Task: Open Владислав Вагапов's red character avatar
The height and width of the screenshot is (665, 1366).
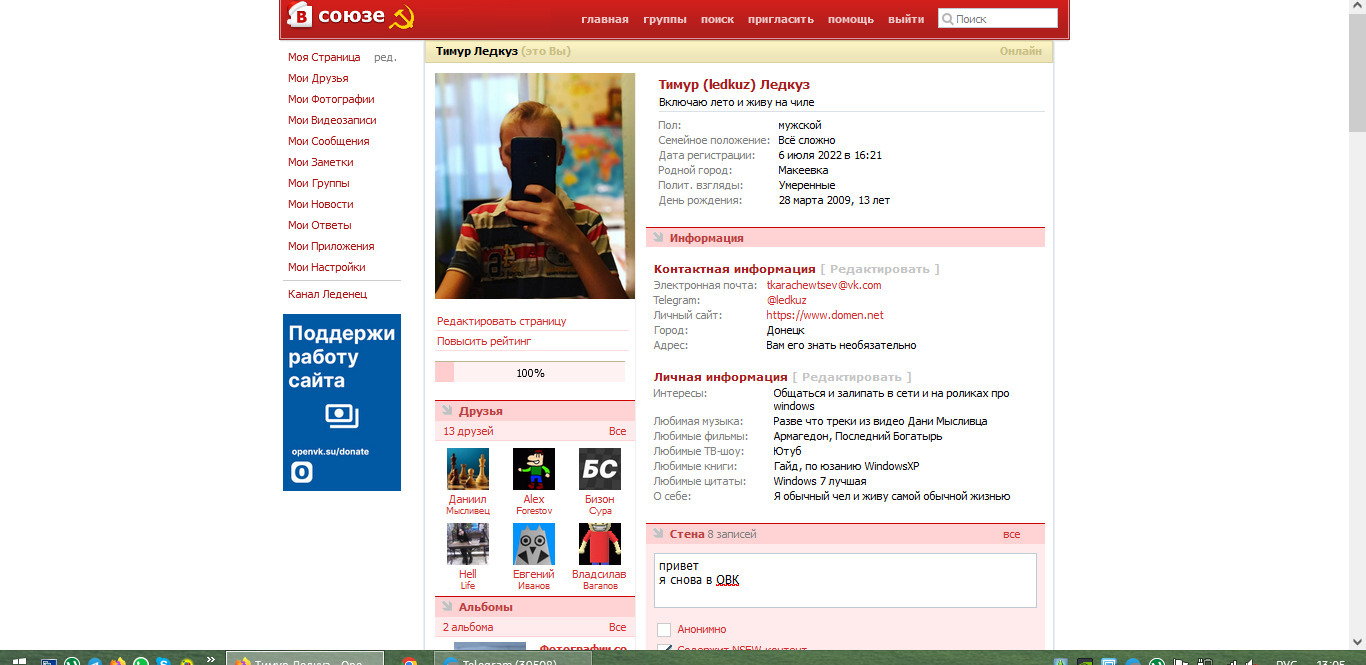Action: 600,544
